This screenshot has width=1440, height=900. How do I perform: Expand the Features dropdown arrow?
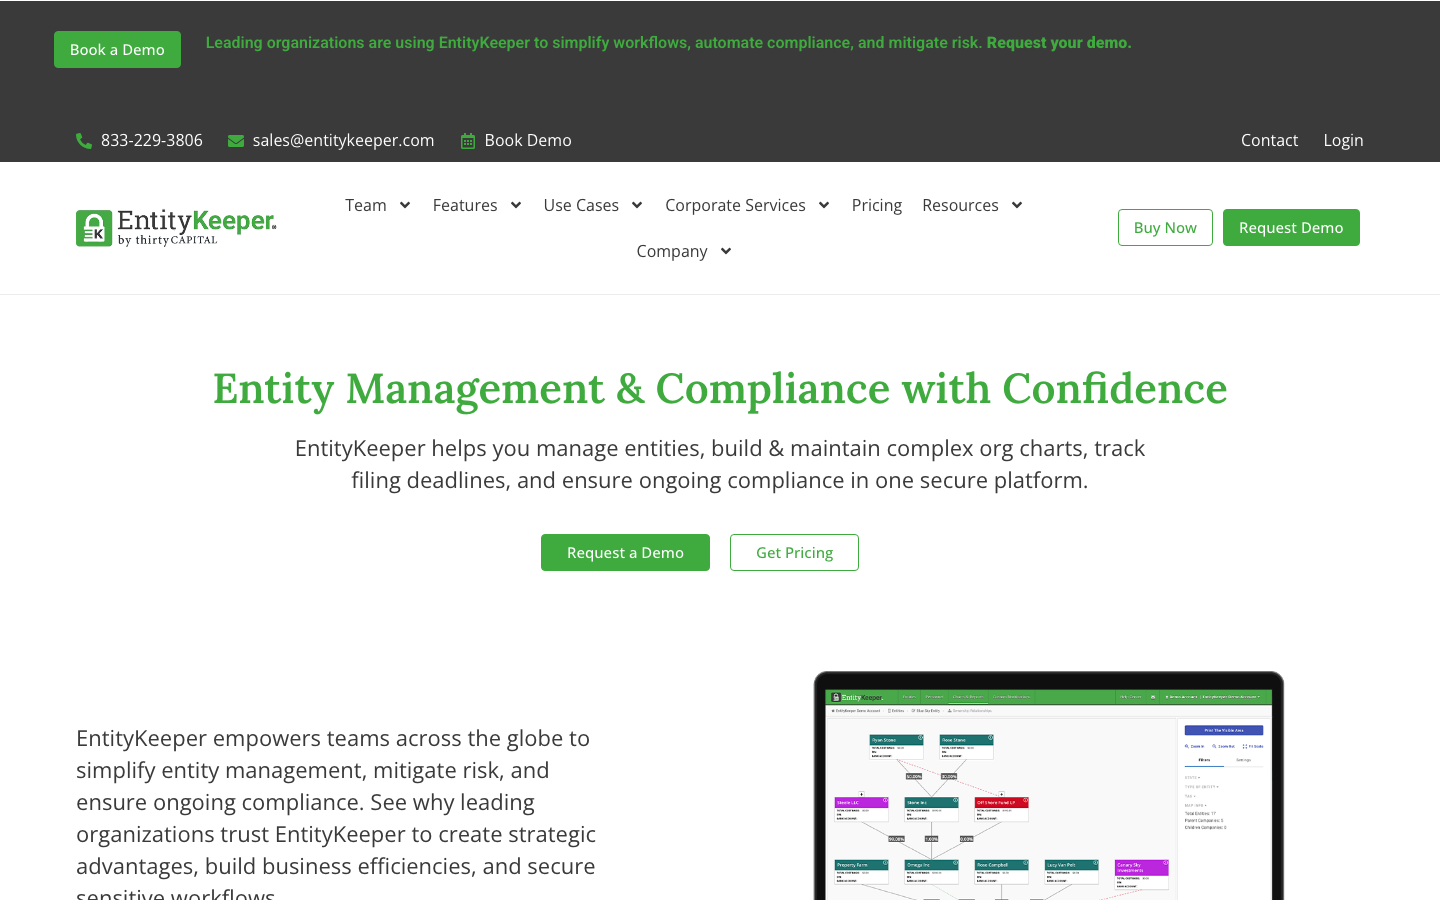[516, 205]
